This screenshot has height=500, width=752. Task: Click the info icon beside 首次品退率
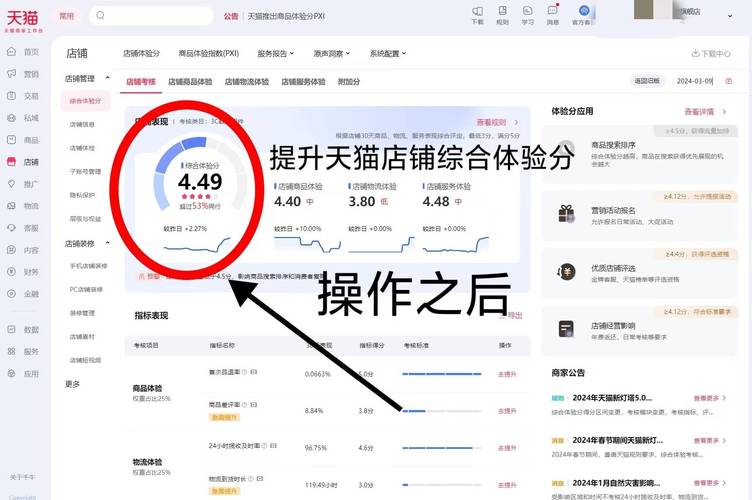tap(245, 372)
